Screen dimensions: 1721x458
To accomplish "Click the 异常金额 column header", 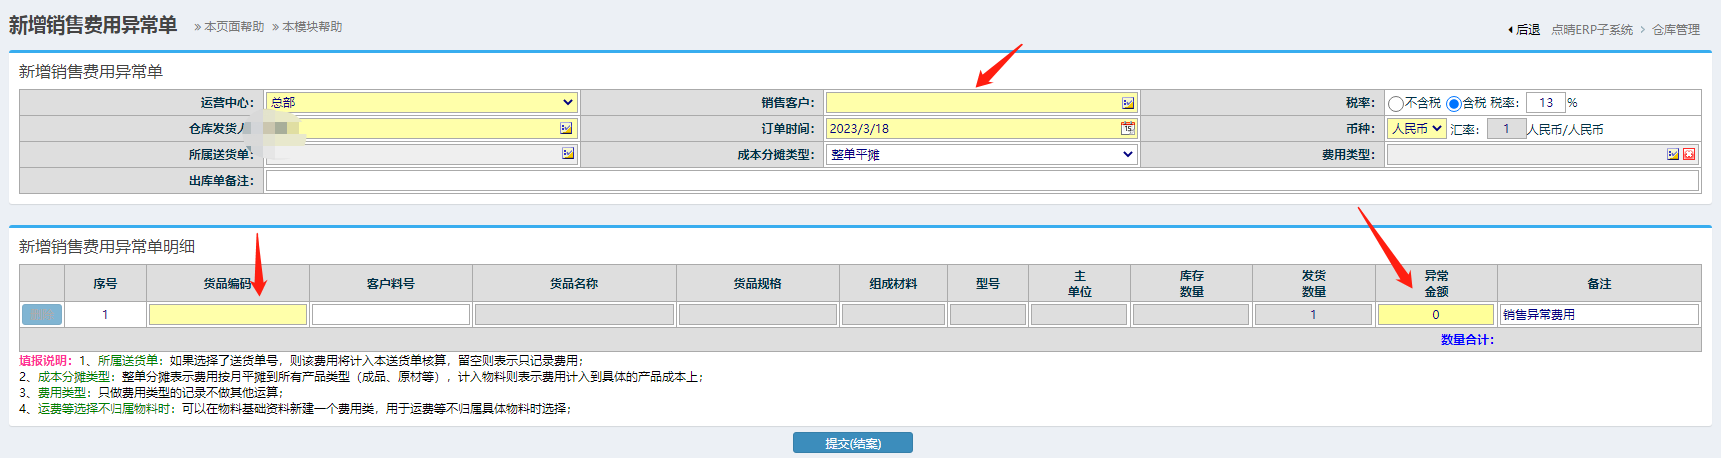I will pos(1436,283).
